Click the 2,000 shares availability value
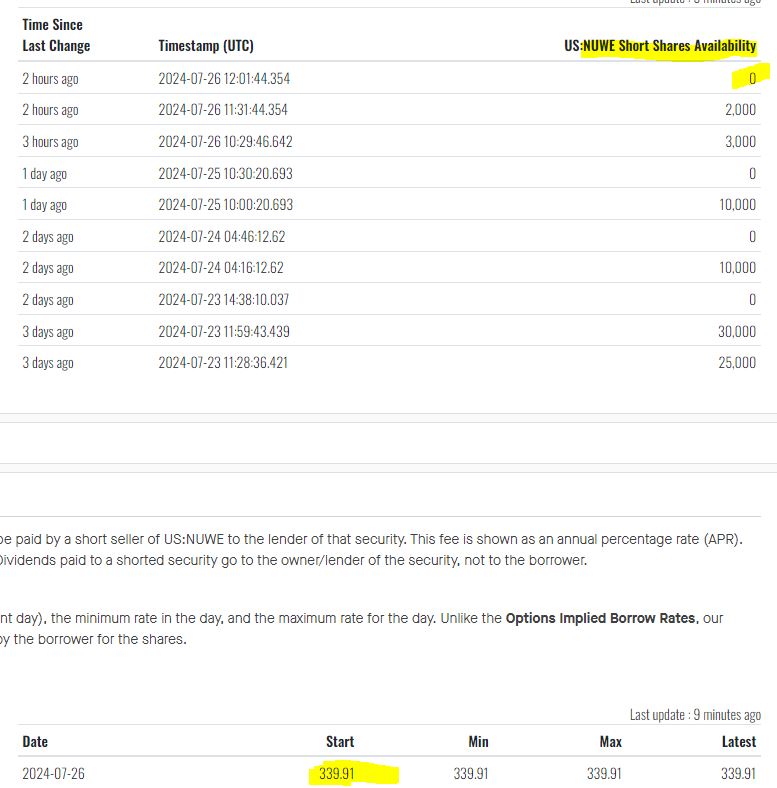Viewport: 777px width, 788px height. (740, 110)
